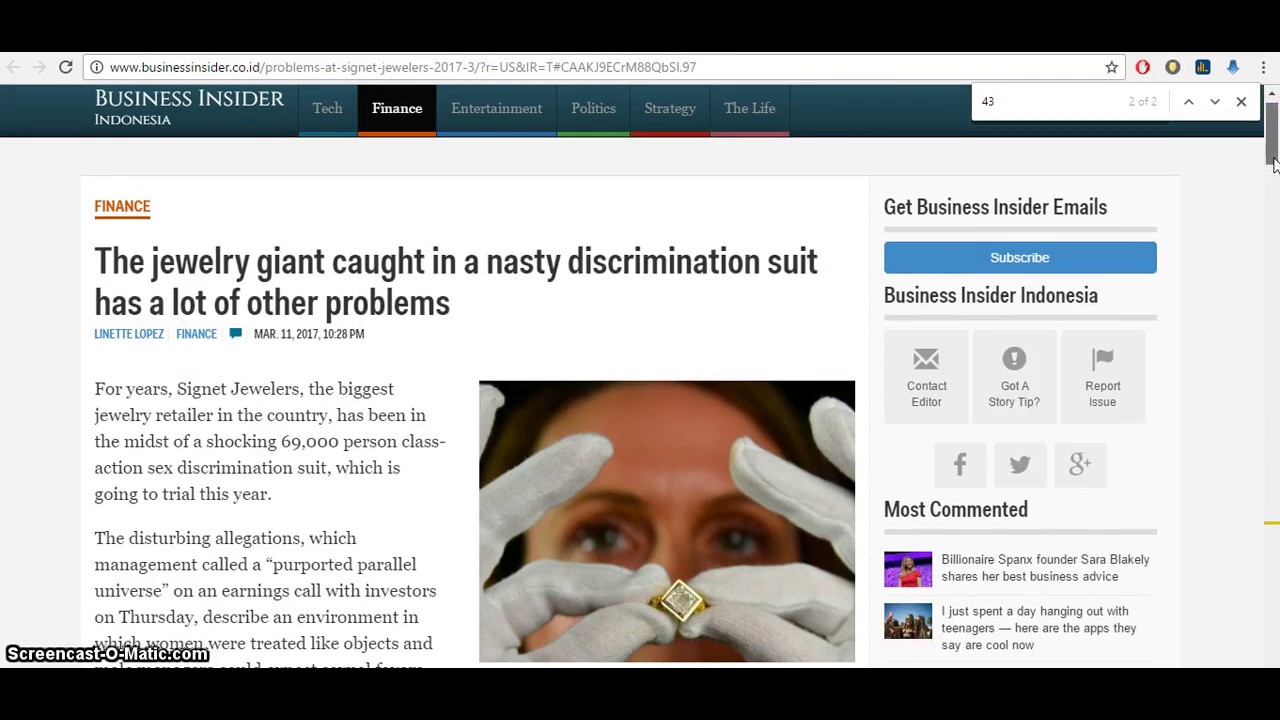
Task: Open the Tech section tab
Action: point(327,108)
